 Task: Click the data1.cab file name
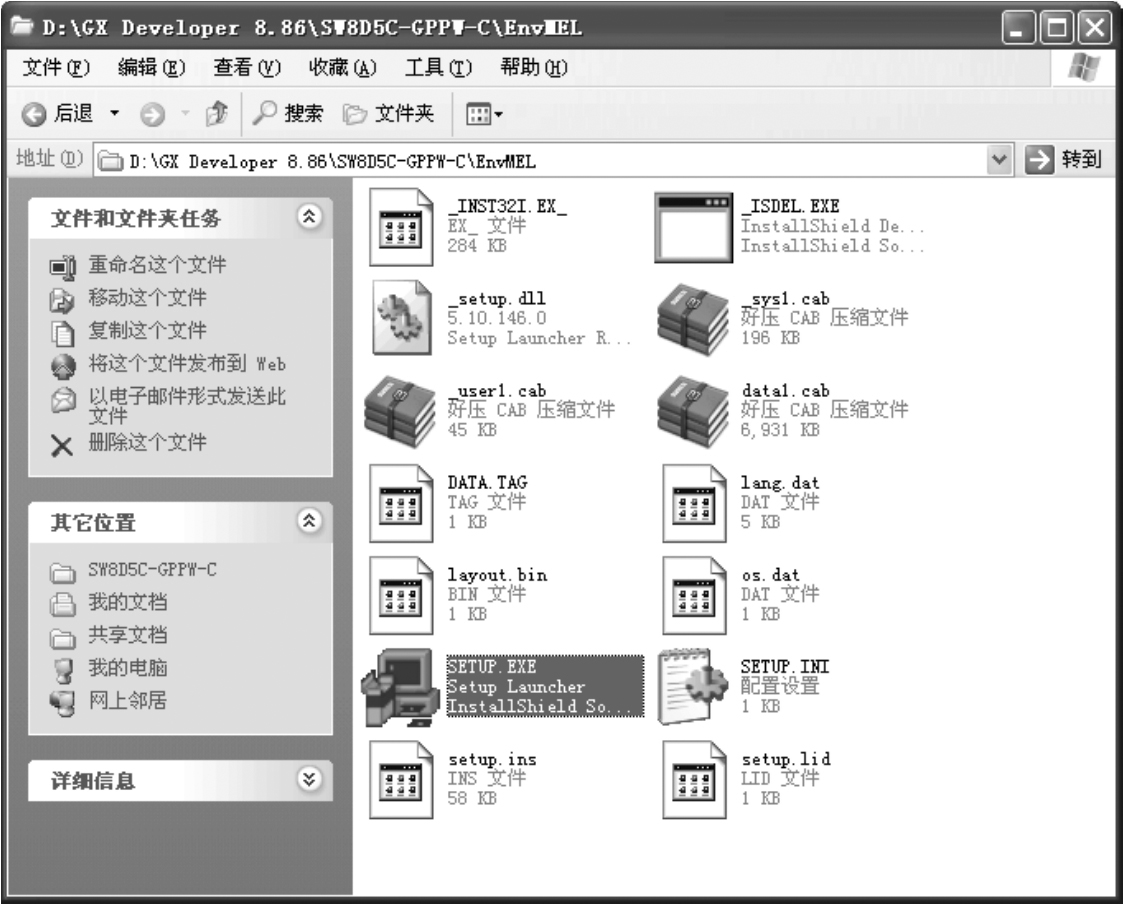tap(785, 391)
